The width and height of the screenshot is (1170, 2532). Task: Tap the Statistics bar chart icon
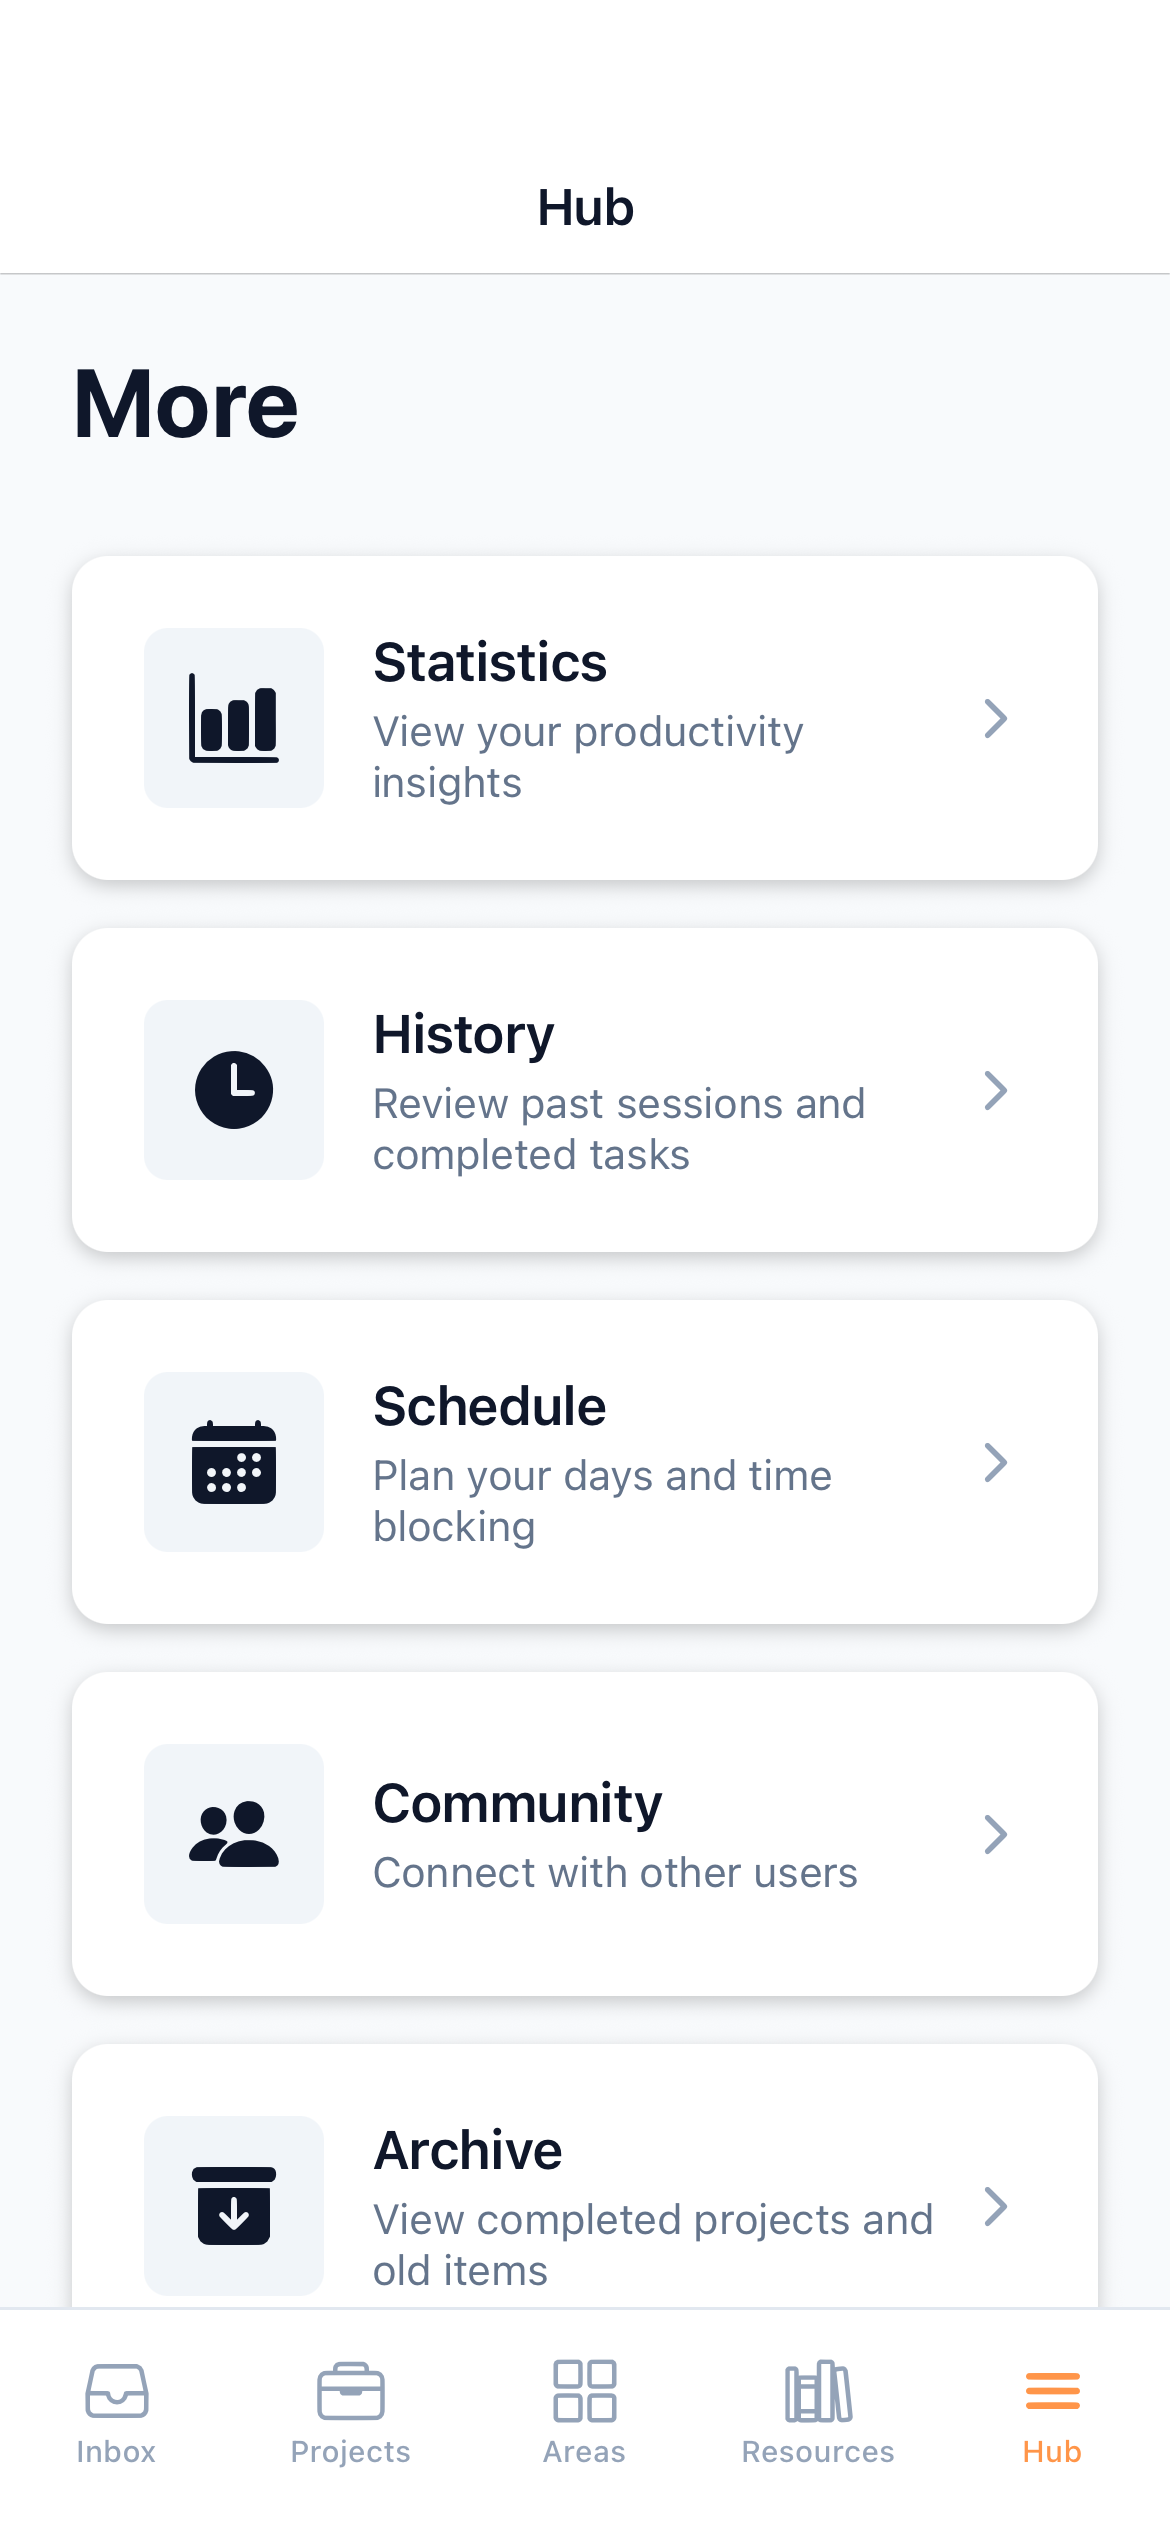click(234, 718)
